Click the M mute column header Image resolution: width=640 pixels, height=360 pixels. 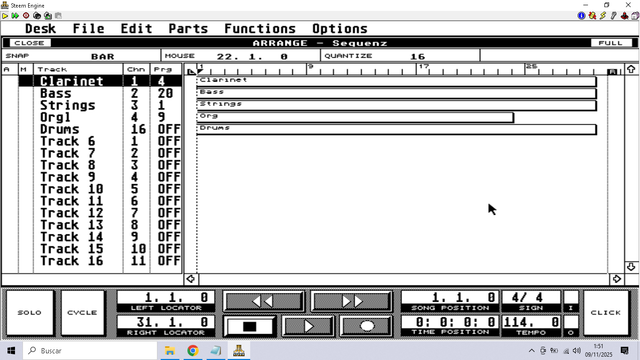[24, 69]
